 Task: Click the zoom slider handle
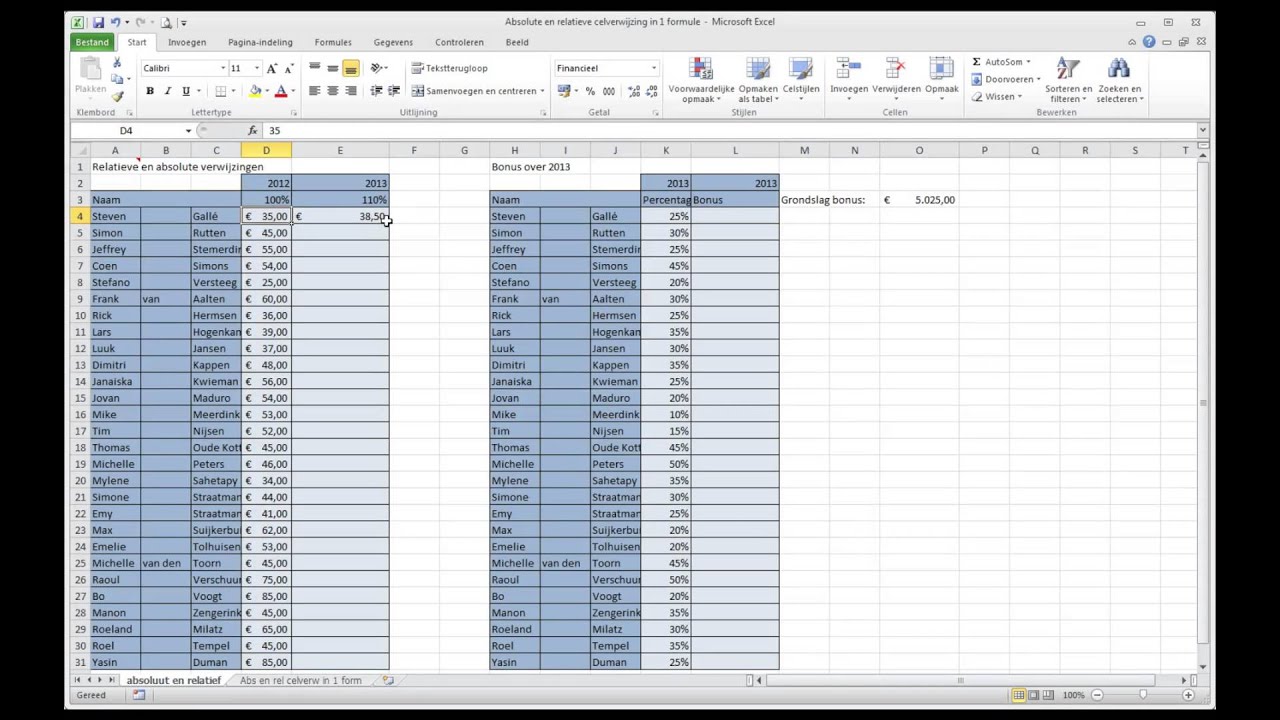click(x=1143, y=695)
